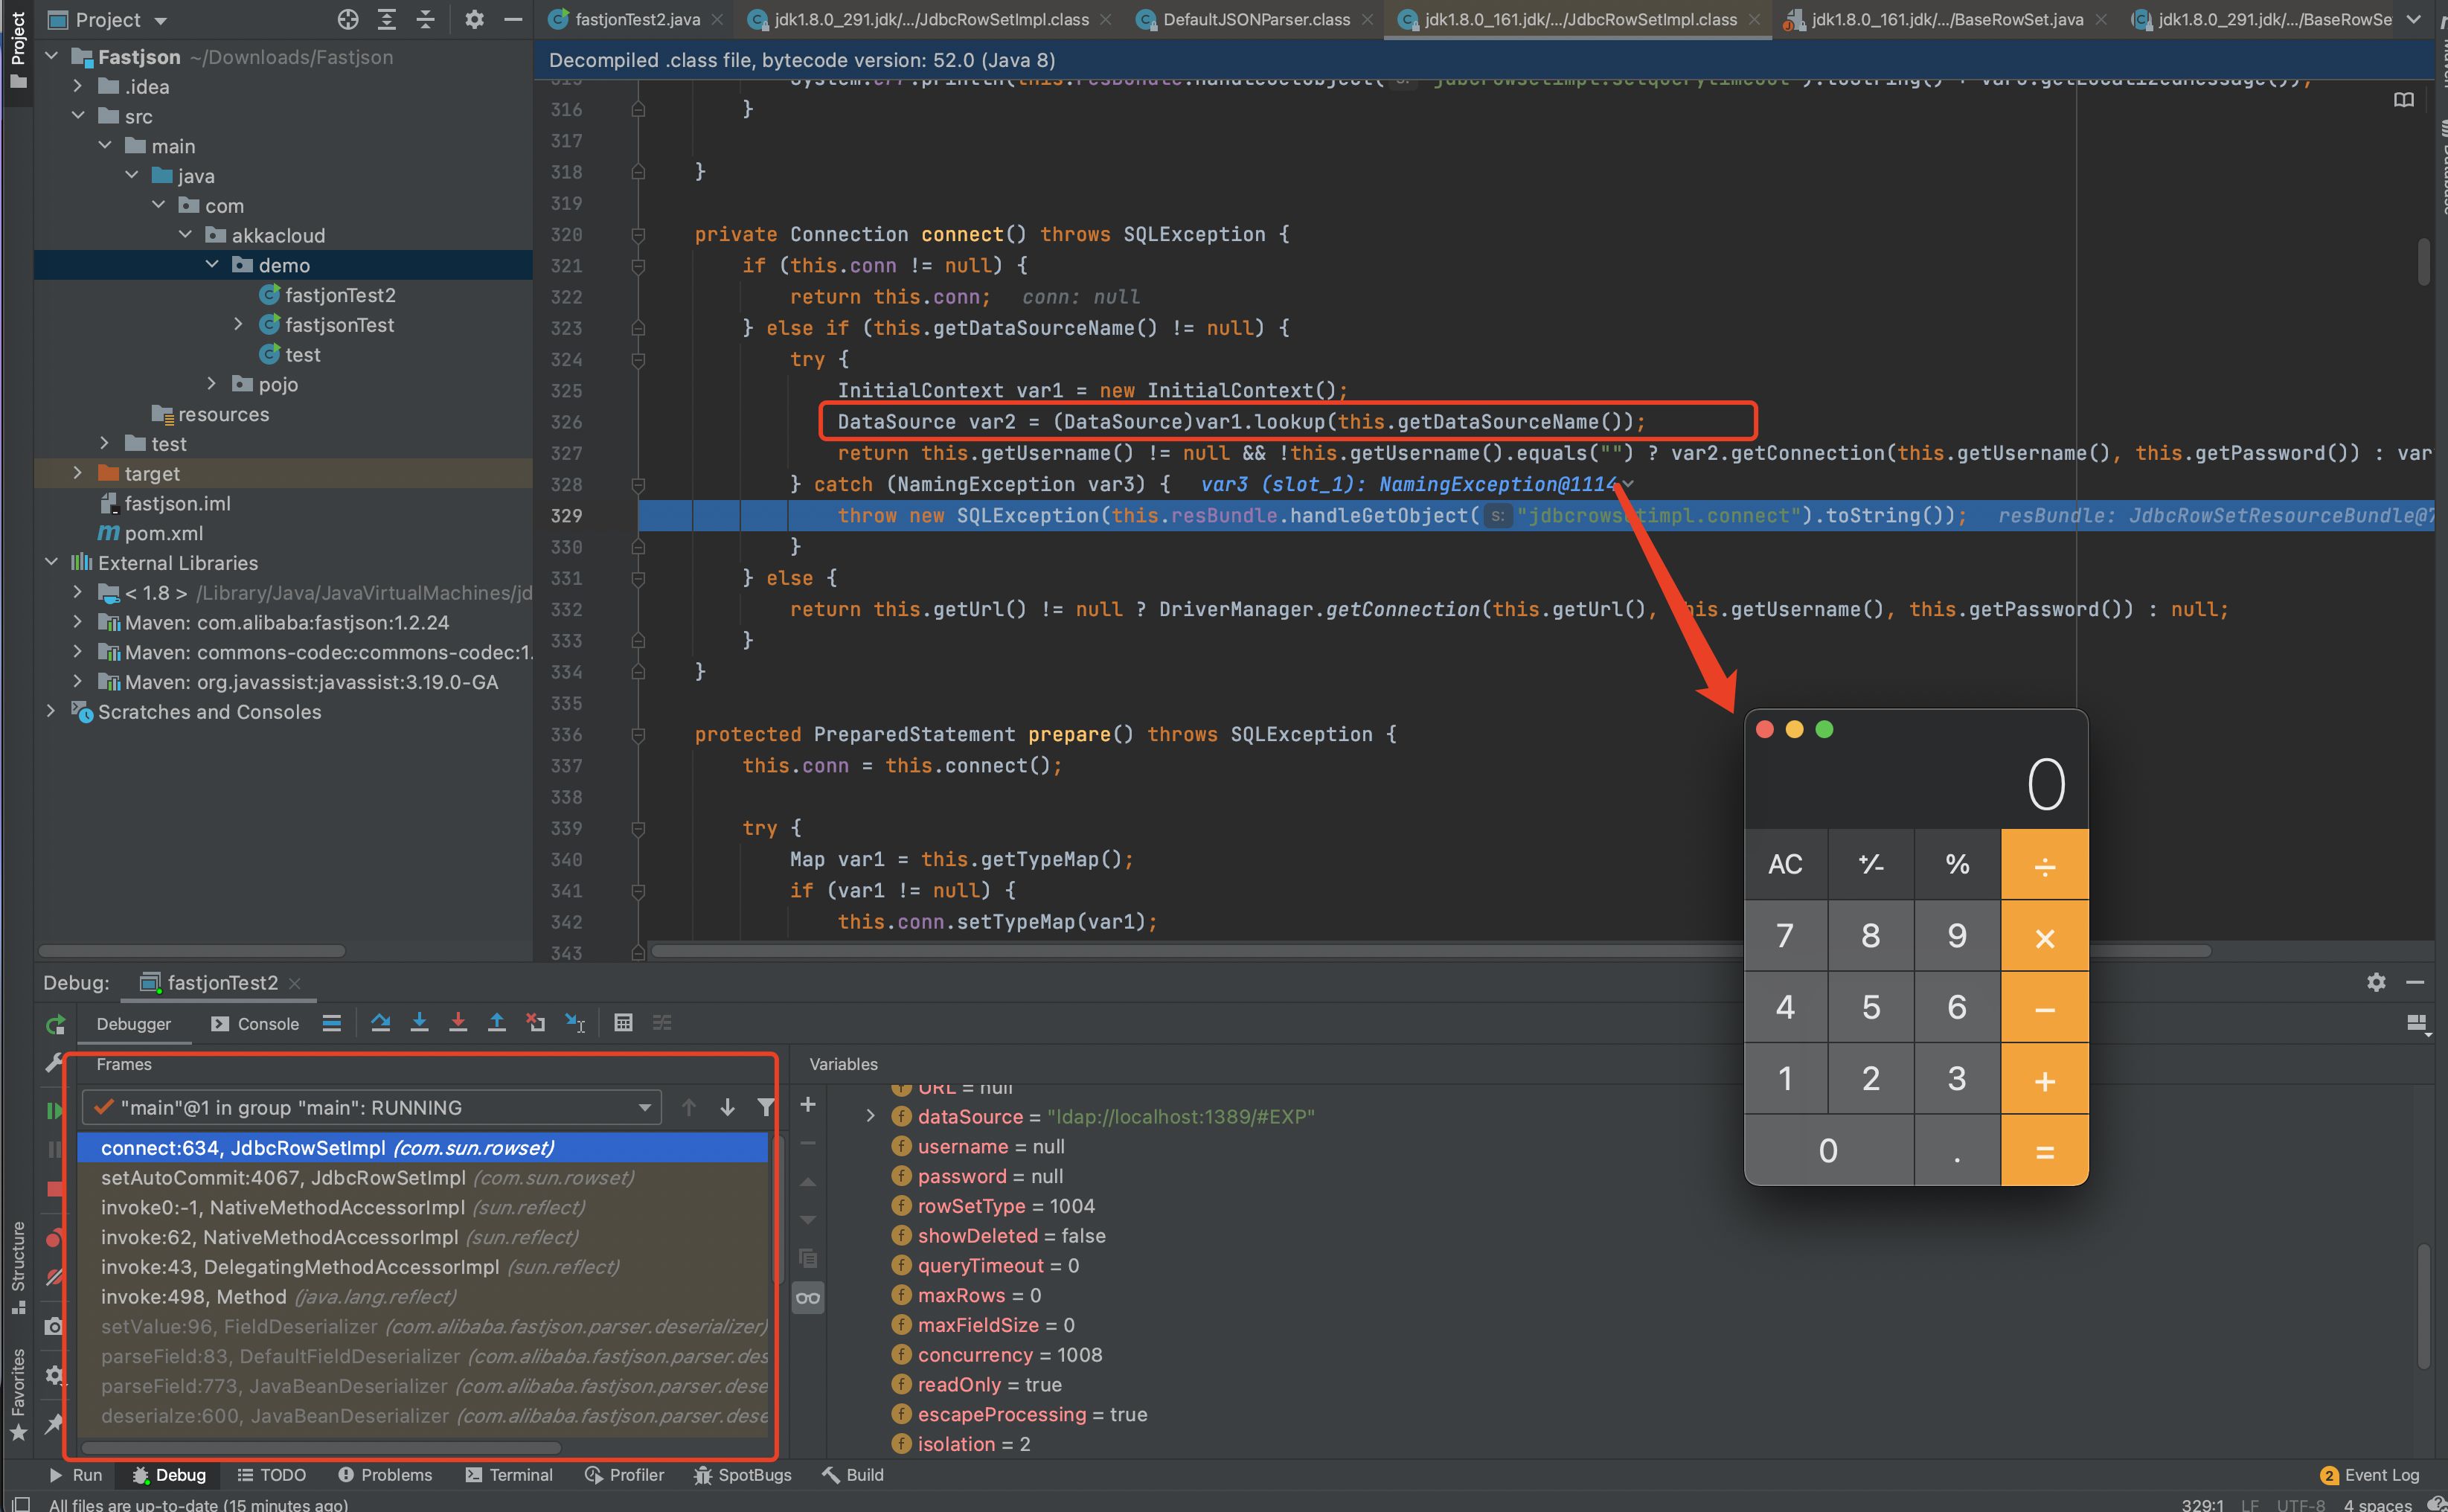Open the Evaluate Expression calculator icon
This screenshot has height=1512, width=2448.
tap(623, 1022)
